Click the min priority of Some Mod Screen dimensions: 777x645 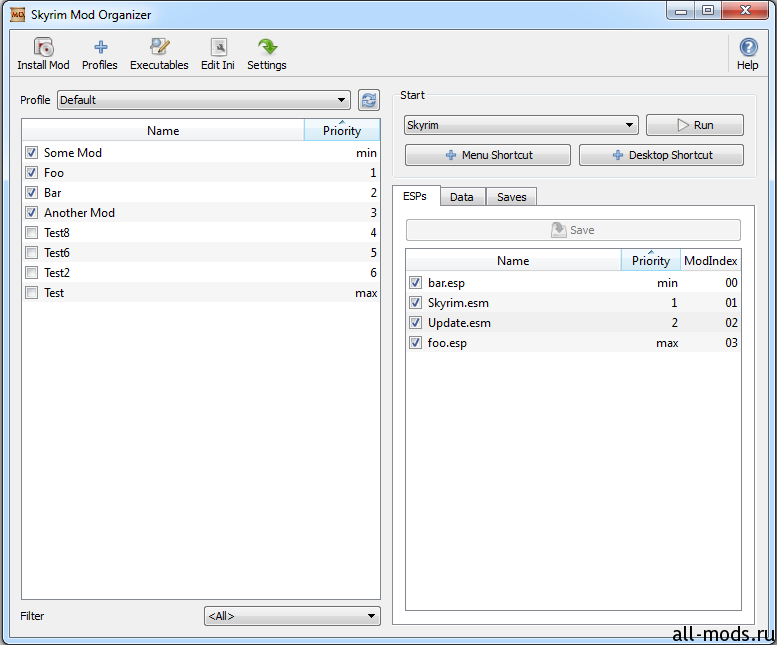click(x=366, y=153)
